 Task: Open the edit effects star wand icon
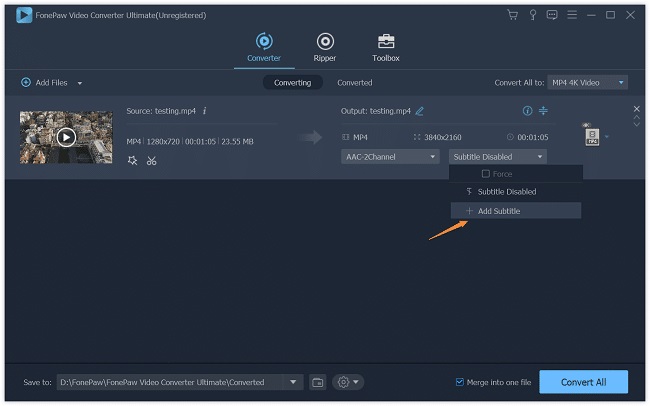[132, 160]
